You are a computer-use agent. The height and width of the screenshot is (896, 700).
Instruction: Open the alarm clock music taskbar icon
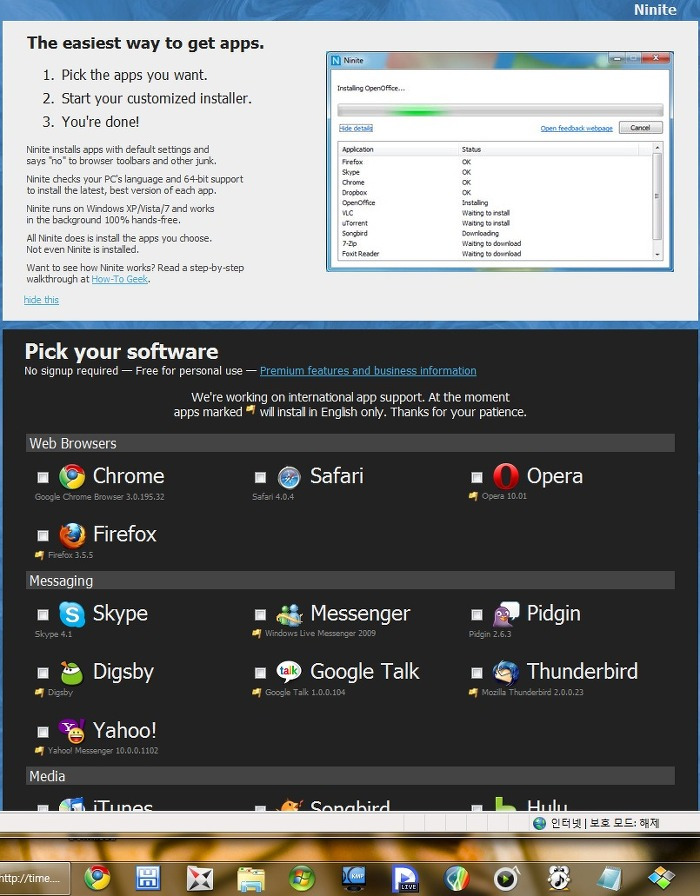tap(559, 878)
